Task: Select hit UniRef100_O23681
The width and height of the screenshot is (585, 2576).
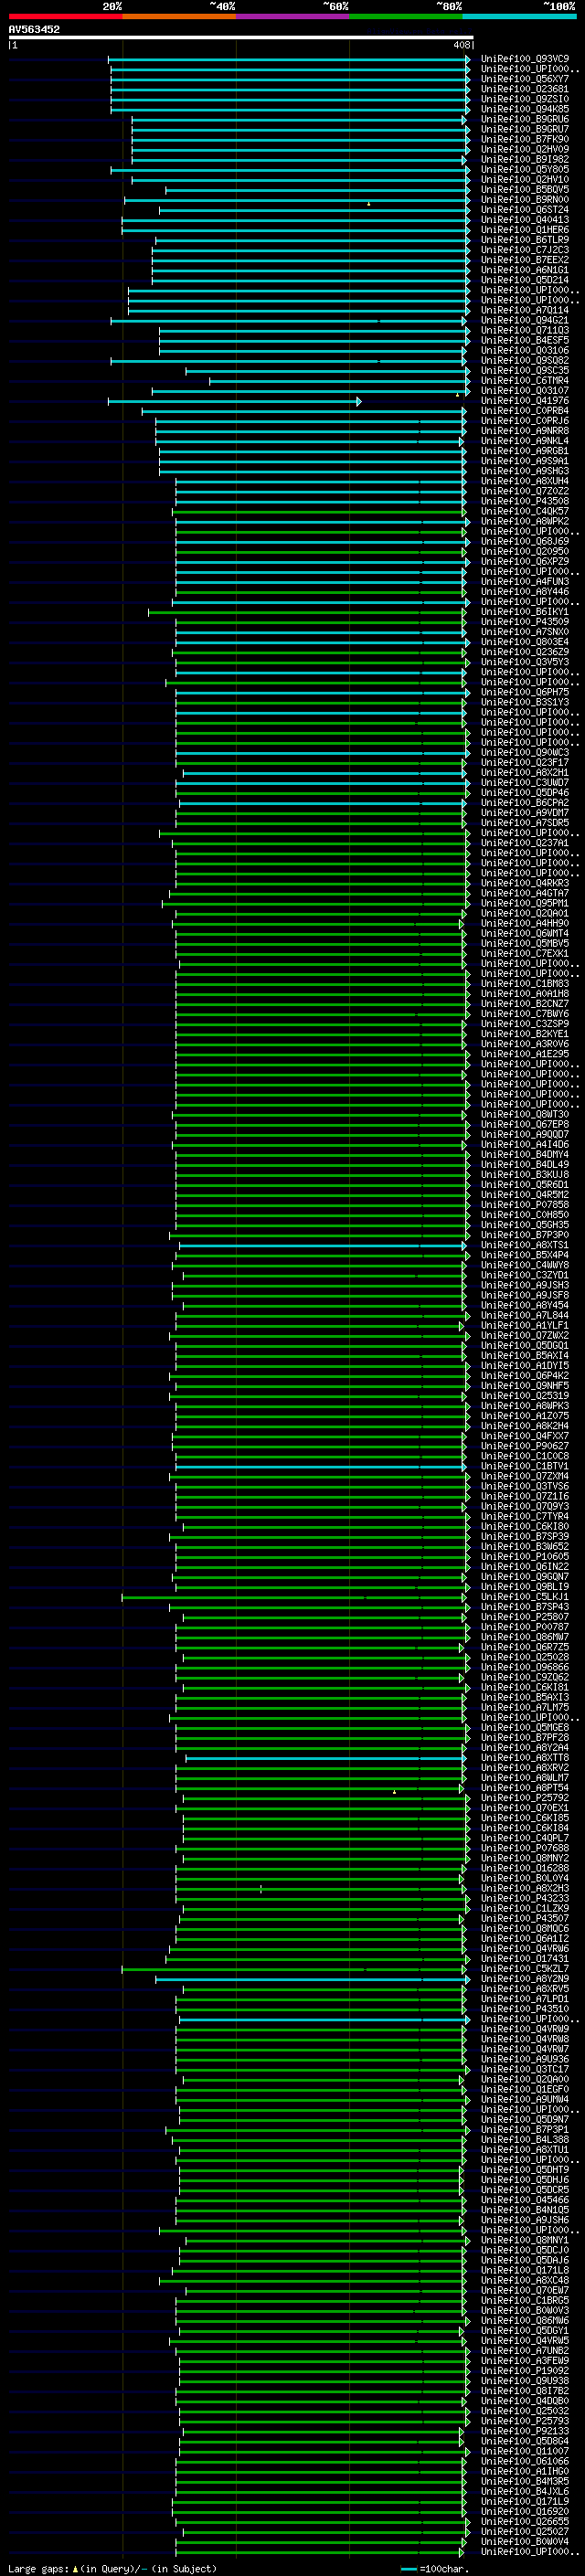Action: [x=525, y=89]
